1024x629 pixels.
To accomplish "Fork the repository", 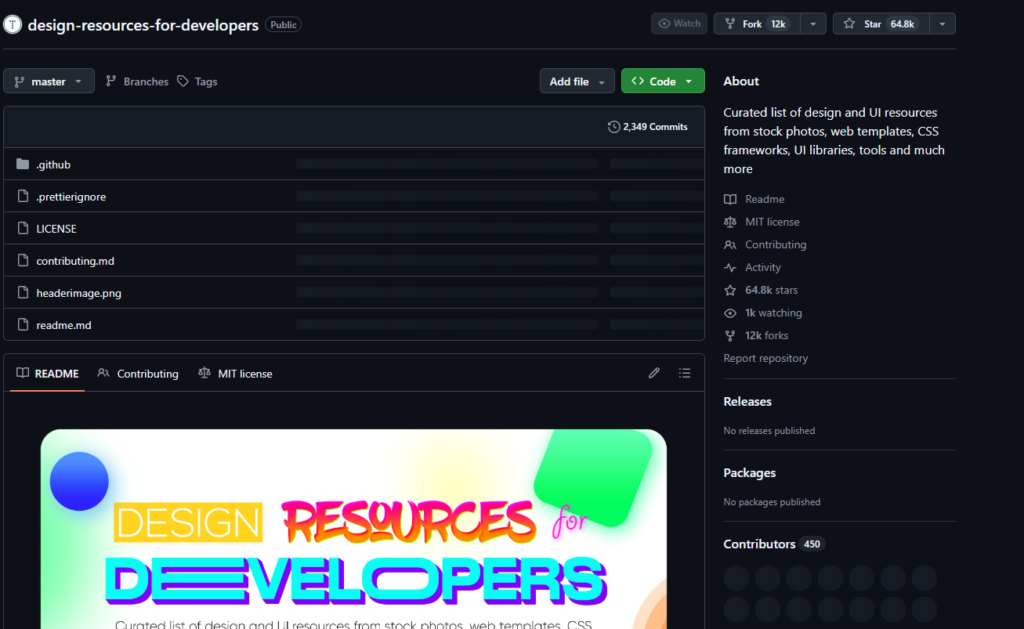I will click(x=756, y=24).
